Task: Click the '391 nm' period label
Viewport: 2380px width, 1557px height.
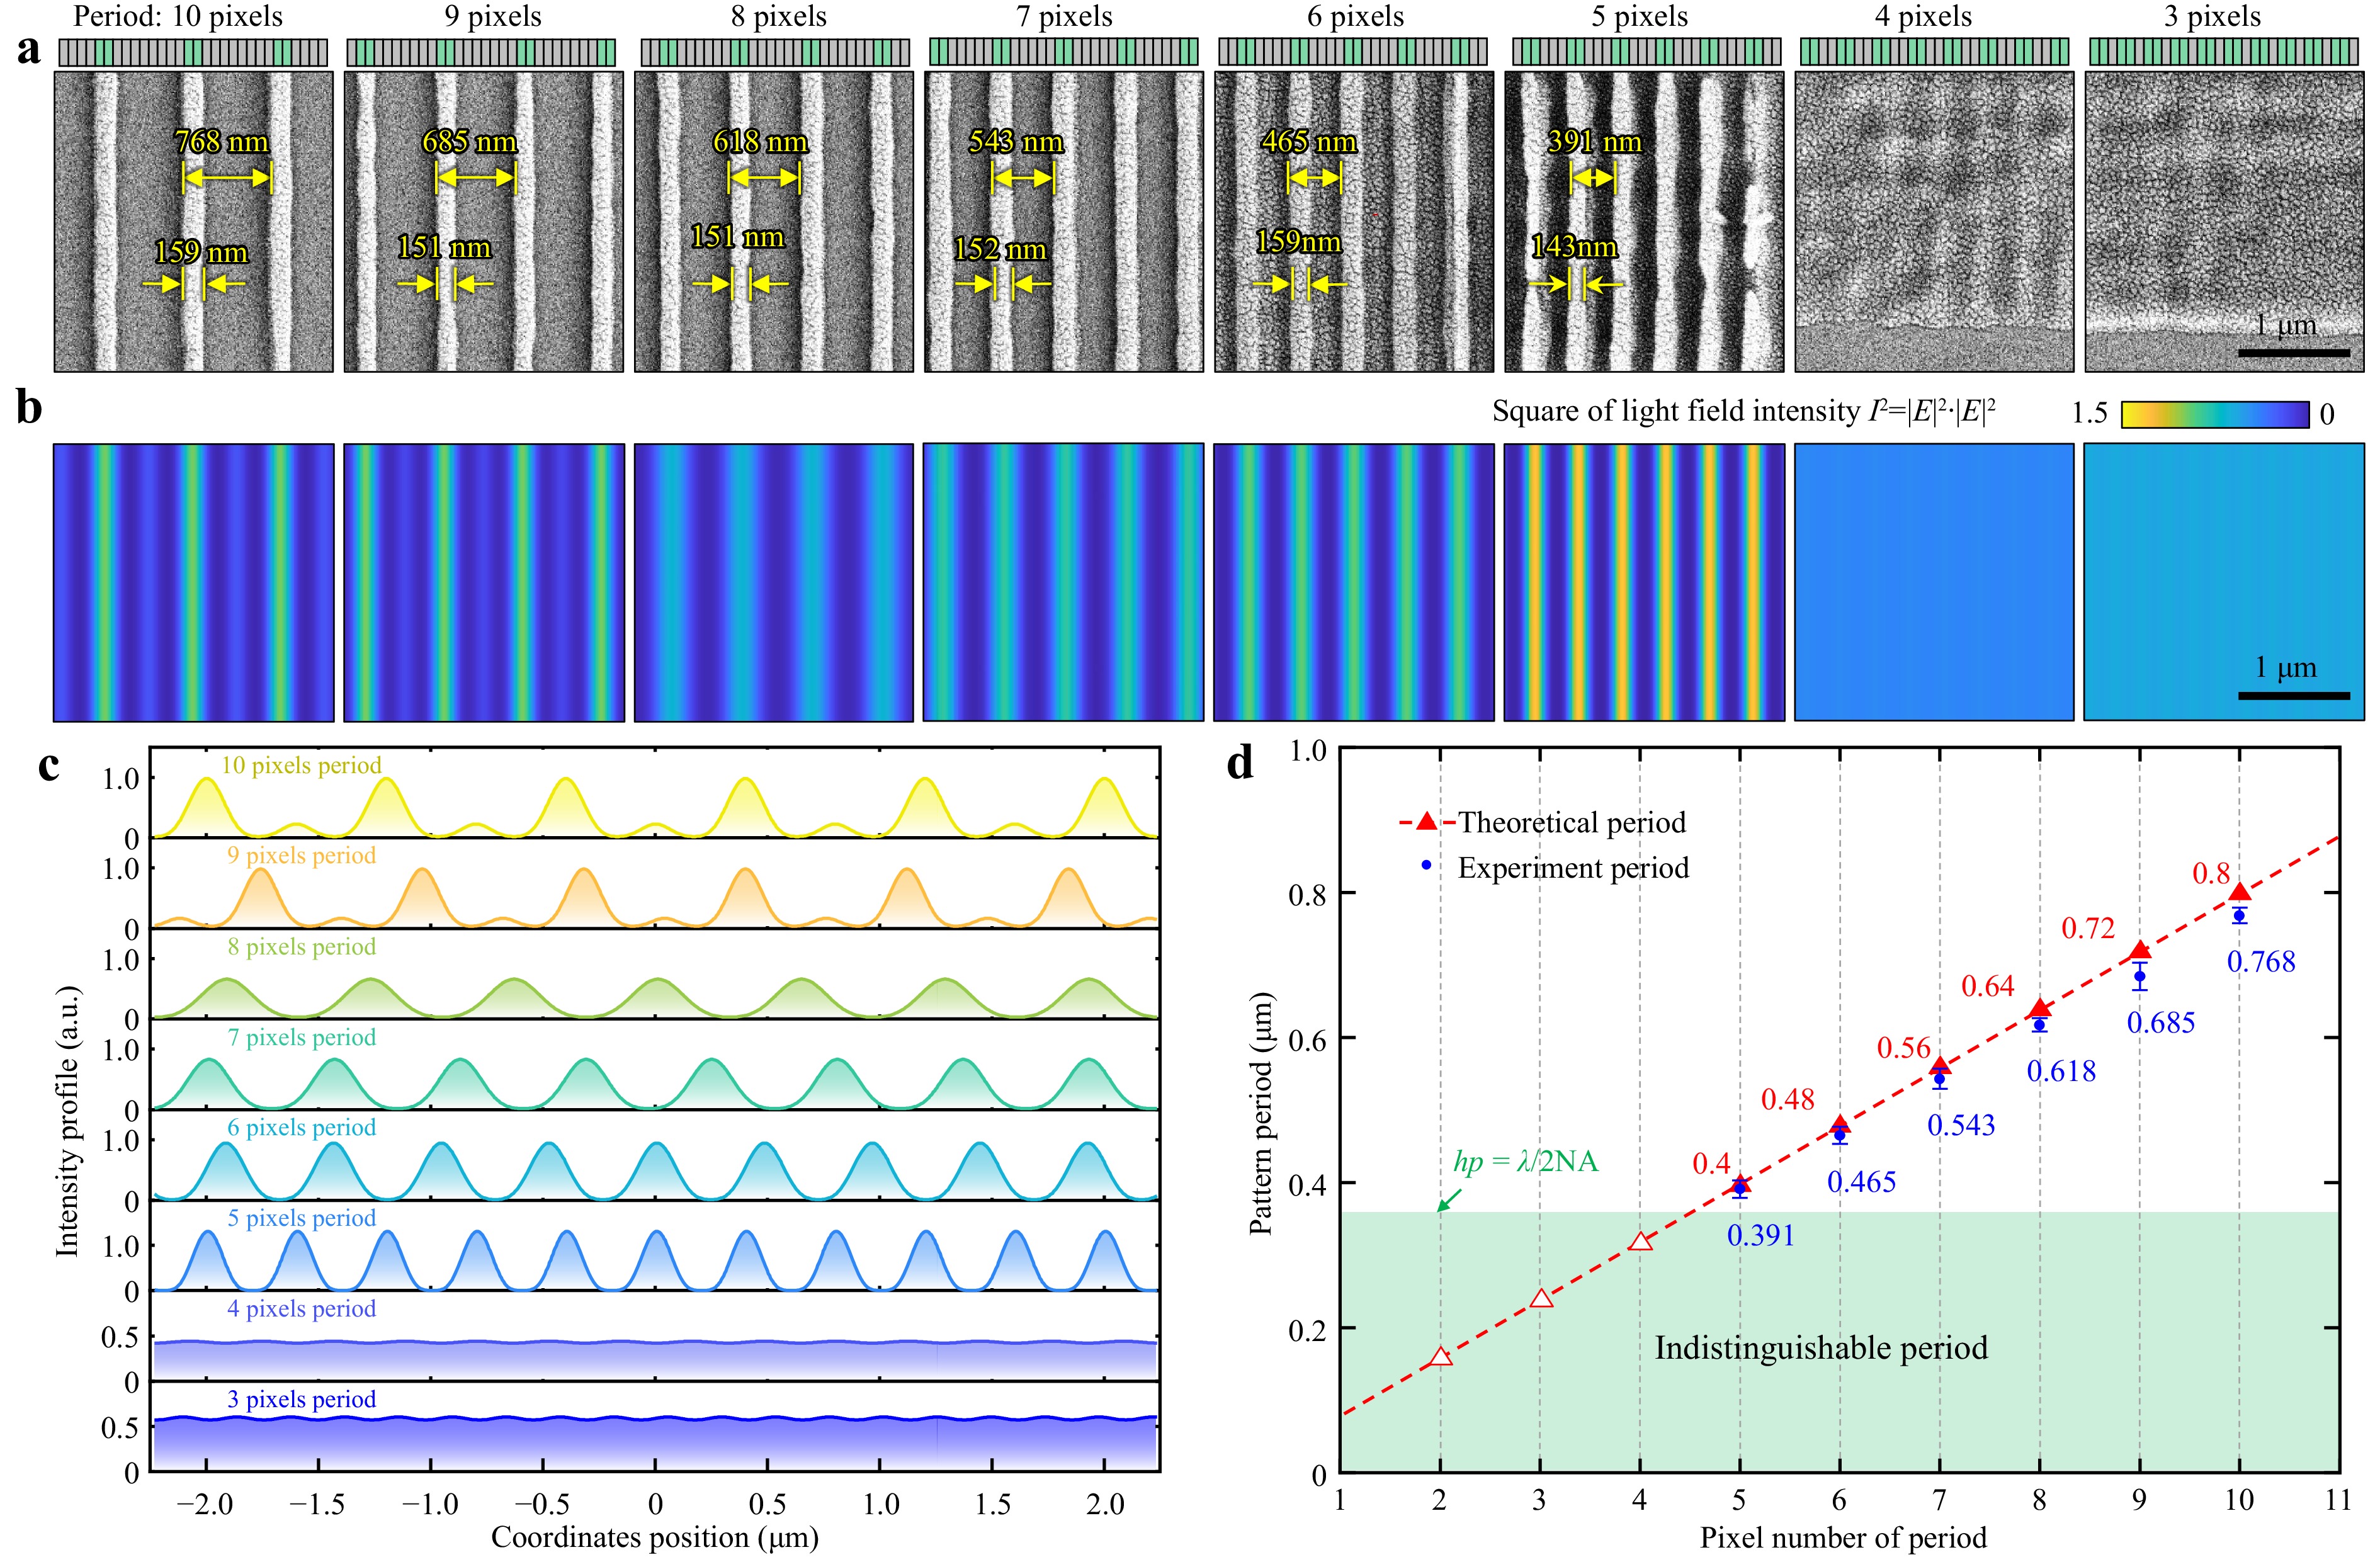Action: [x=1595, y=141]
